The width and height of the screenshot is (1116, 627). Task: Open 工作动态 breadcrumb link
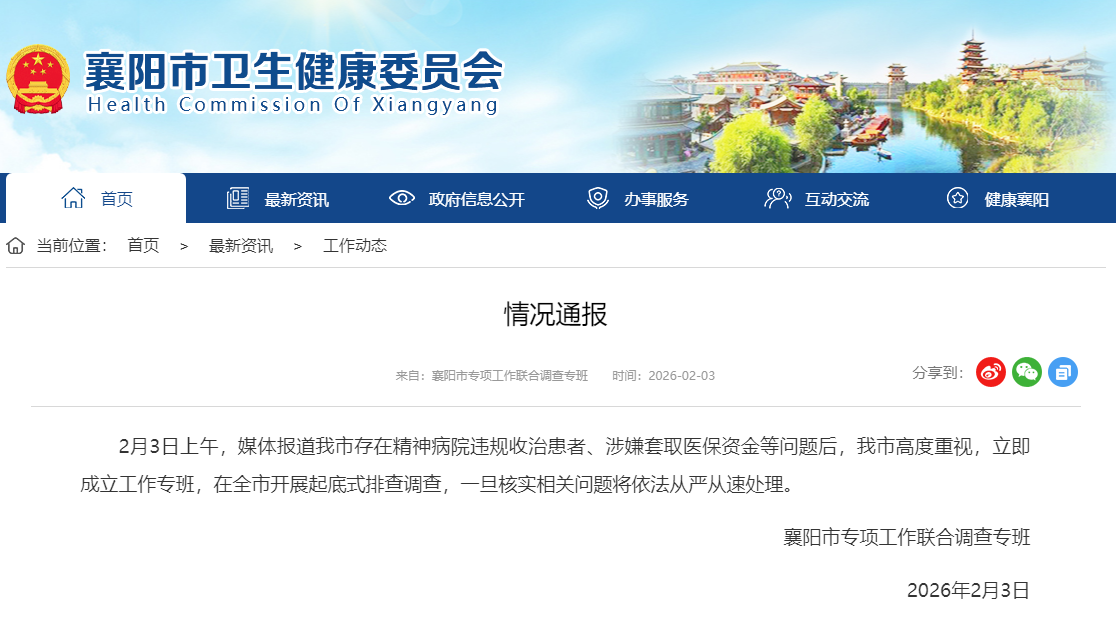pos(355,246)
